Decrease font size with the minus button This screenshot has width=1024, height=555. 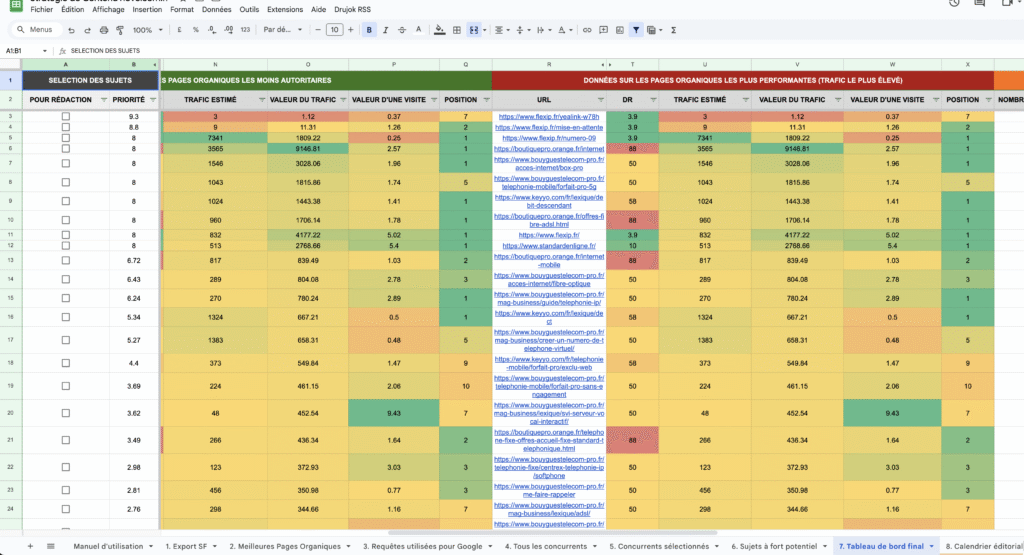tap(318, 30)
